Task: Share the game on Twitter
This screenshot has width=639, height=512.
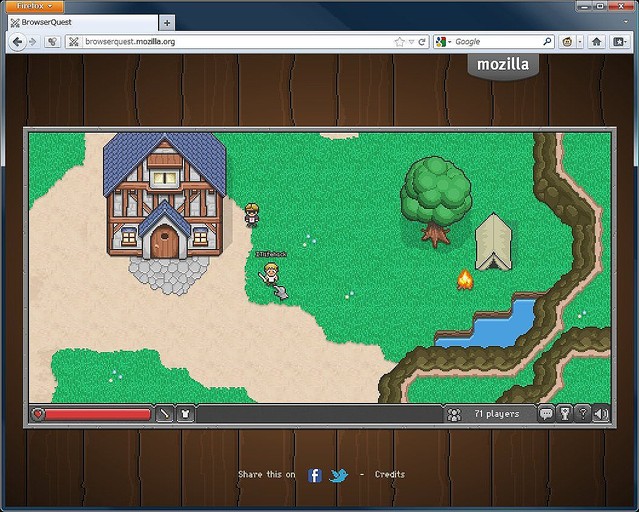Action: [x=339, y=475]
